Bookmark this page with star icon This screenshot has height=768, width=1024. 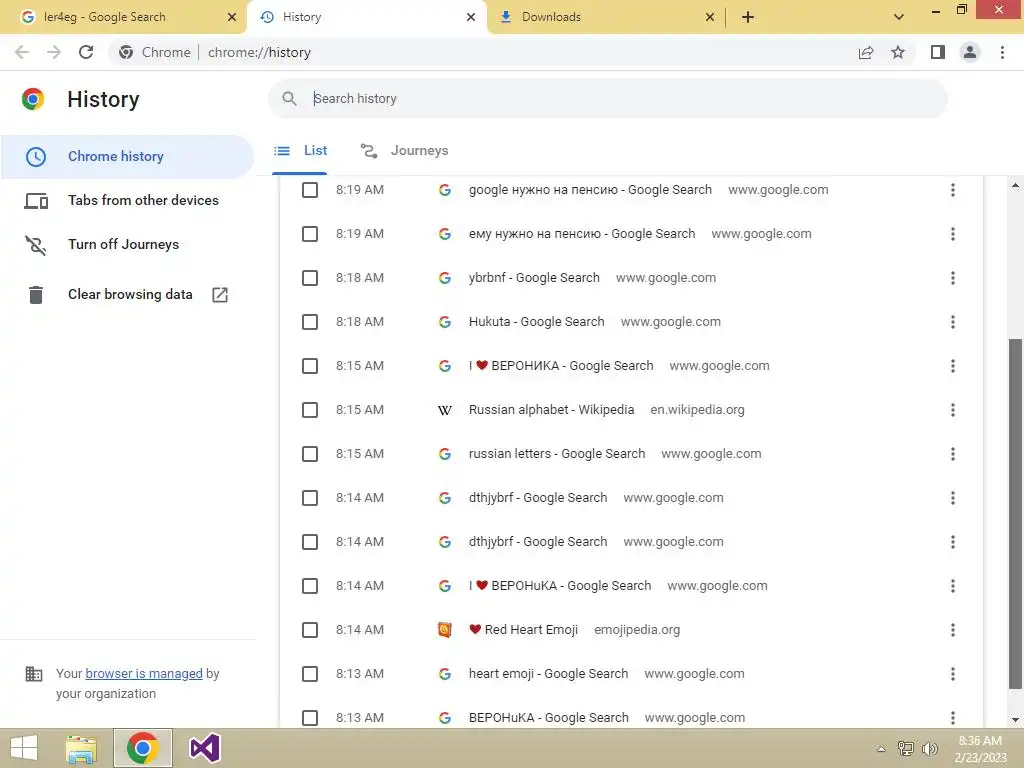pyautogui.click(x=898, y=52)
